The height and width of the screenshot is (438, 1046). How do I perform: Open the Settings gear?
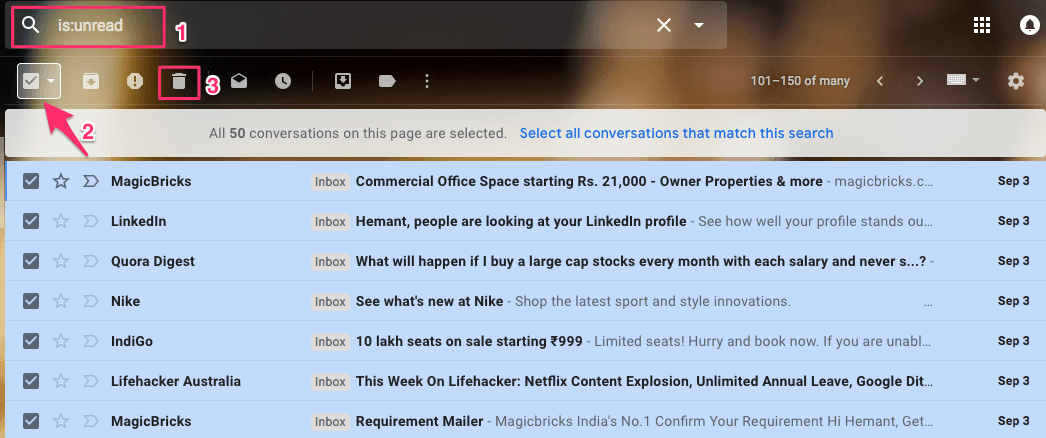pos(1015,81)
